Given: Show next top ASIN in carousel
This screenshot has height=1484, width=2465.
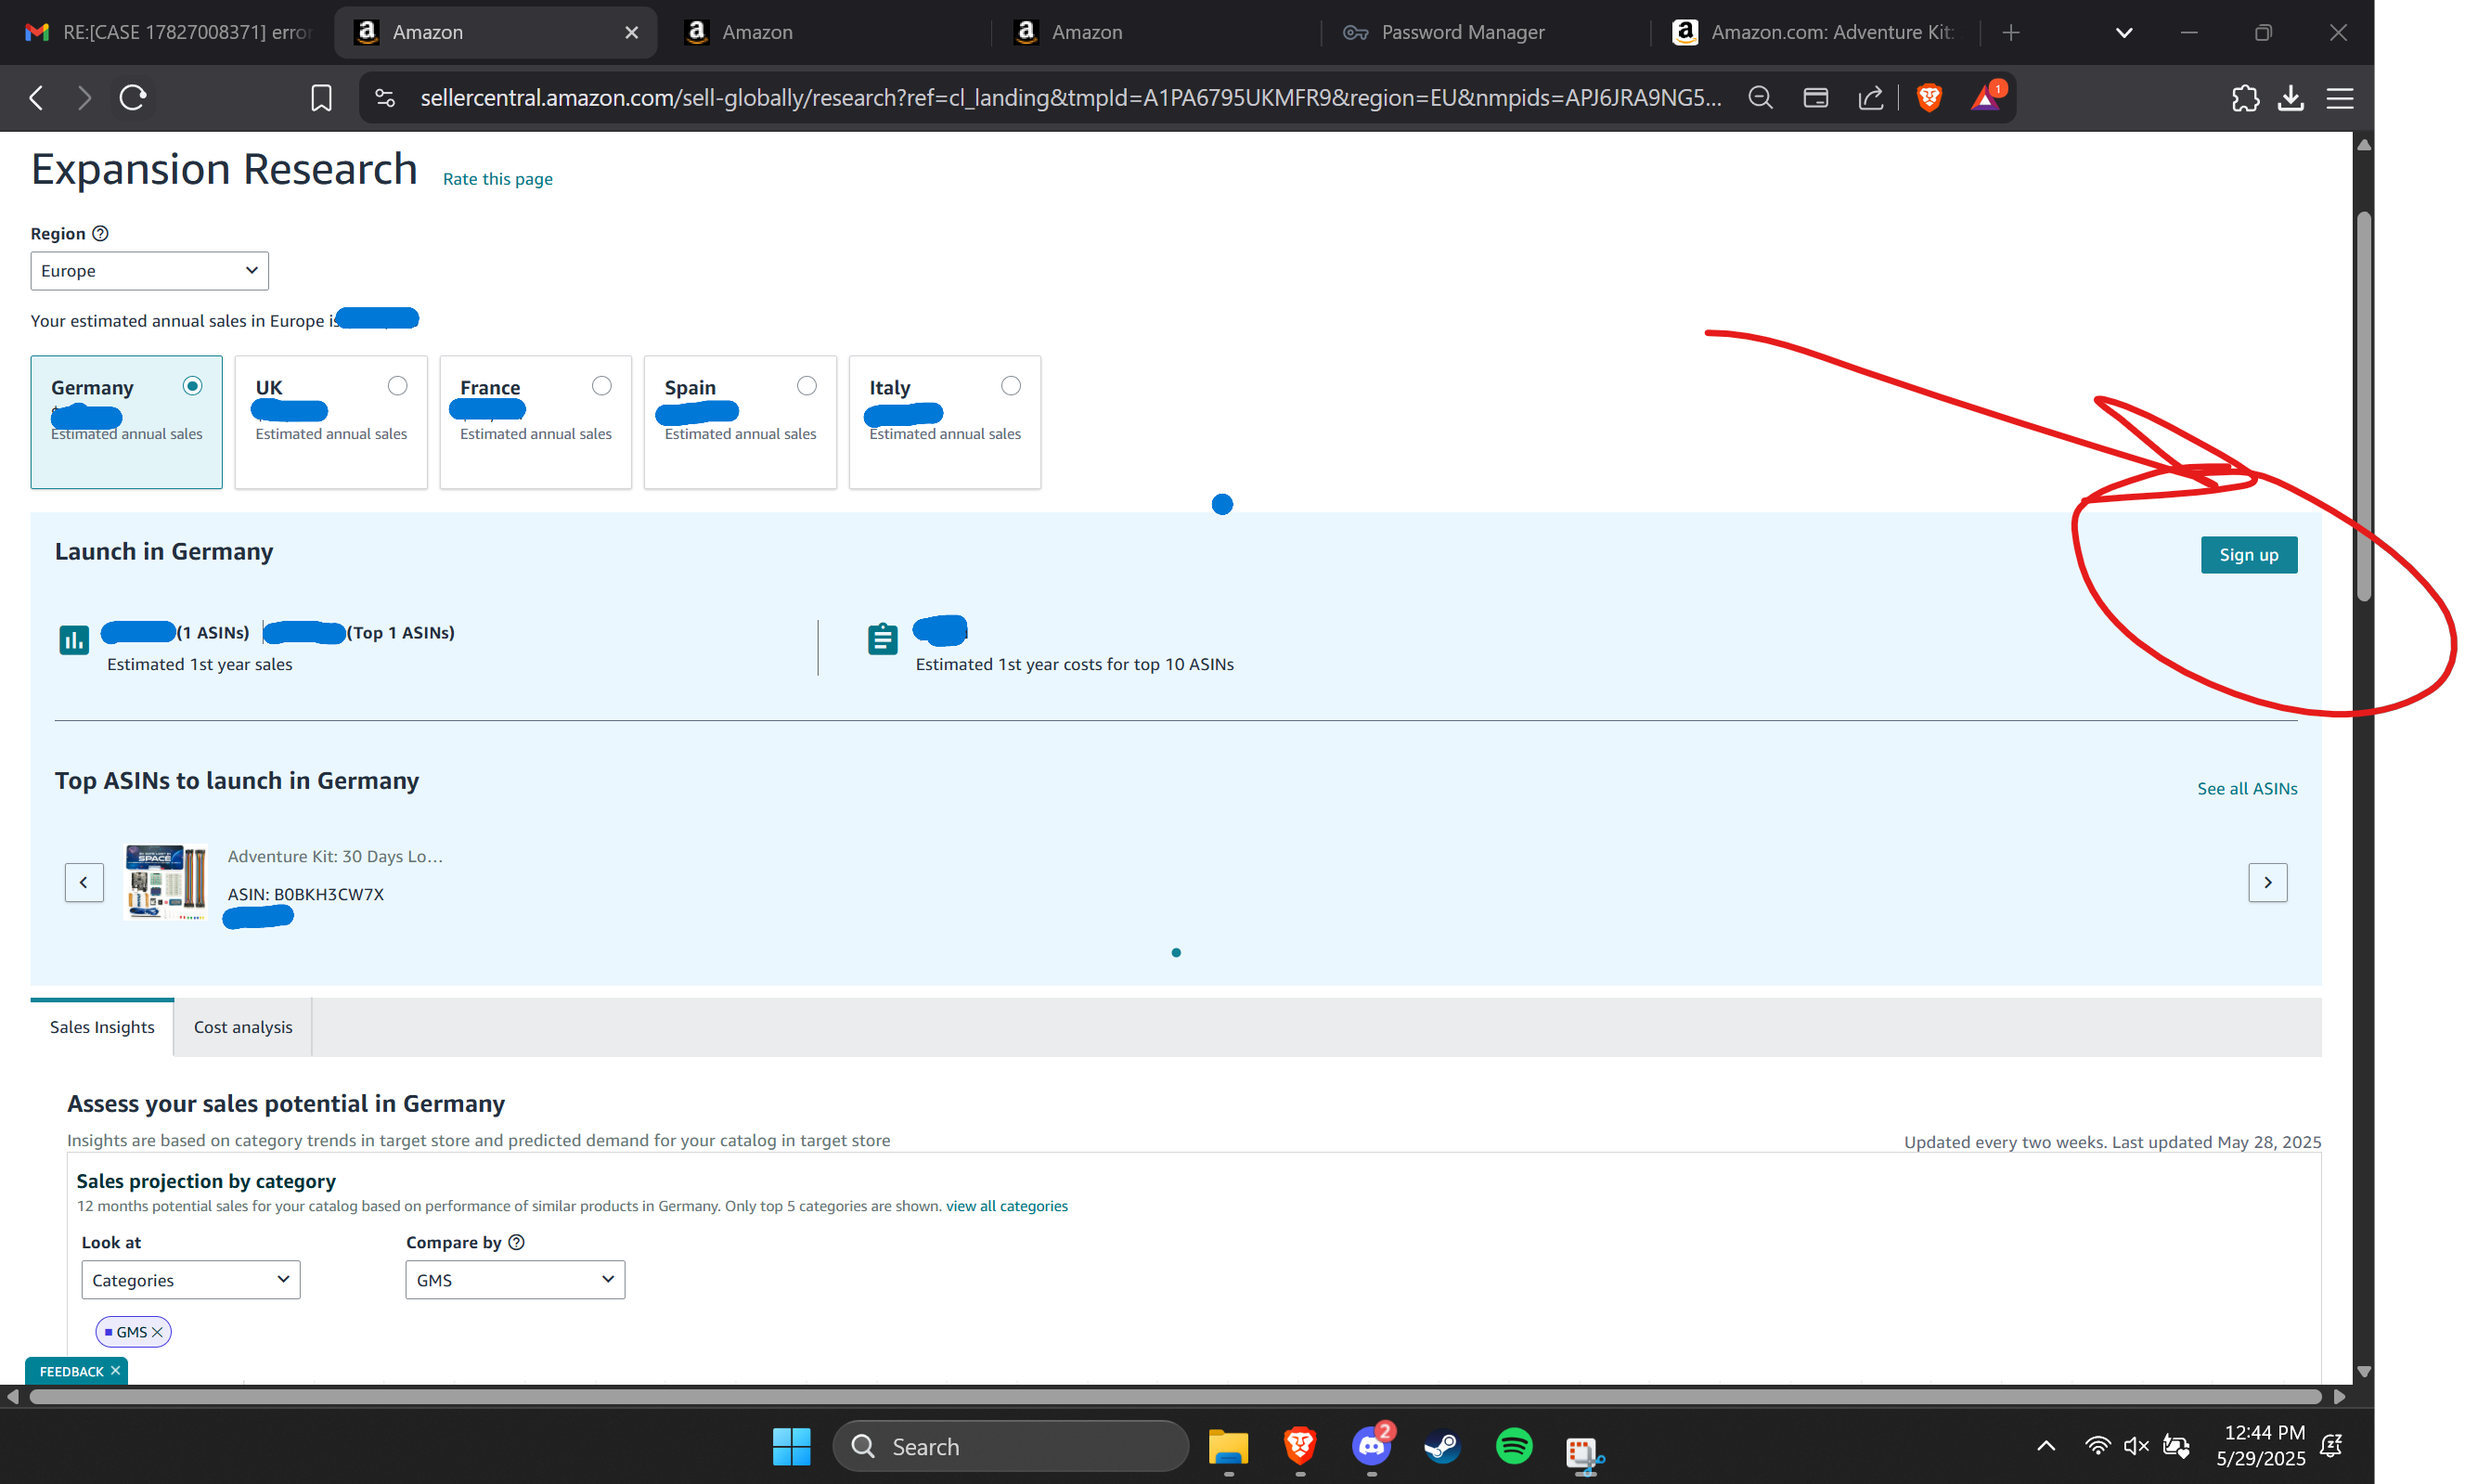Looking at the screenshot, I should (2268, 882).
